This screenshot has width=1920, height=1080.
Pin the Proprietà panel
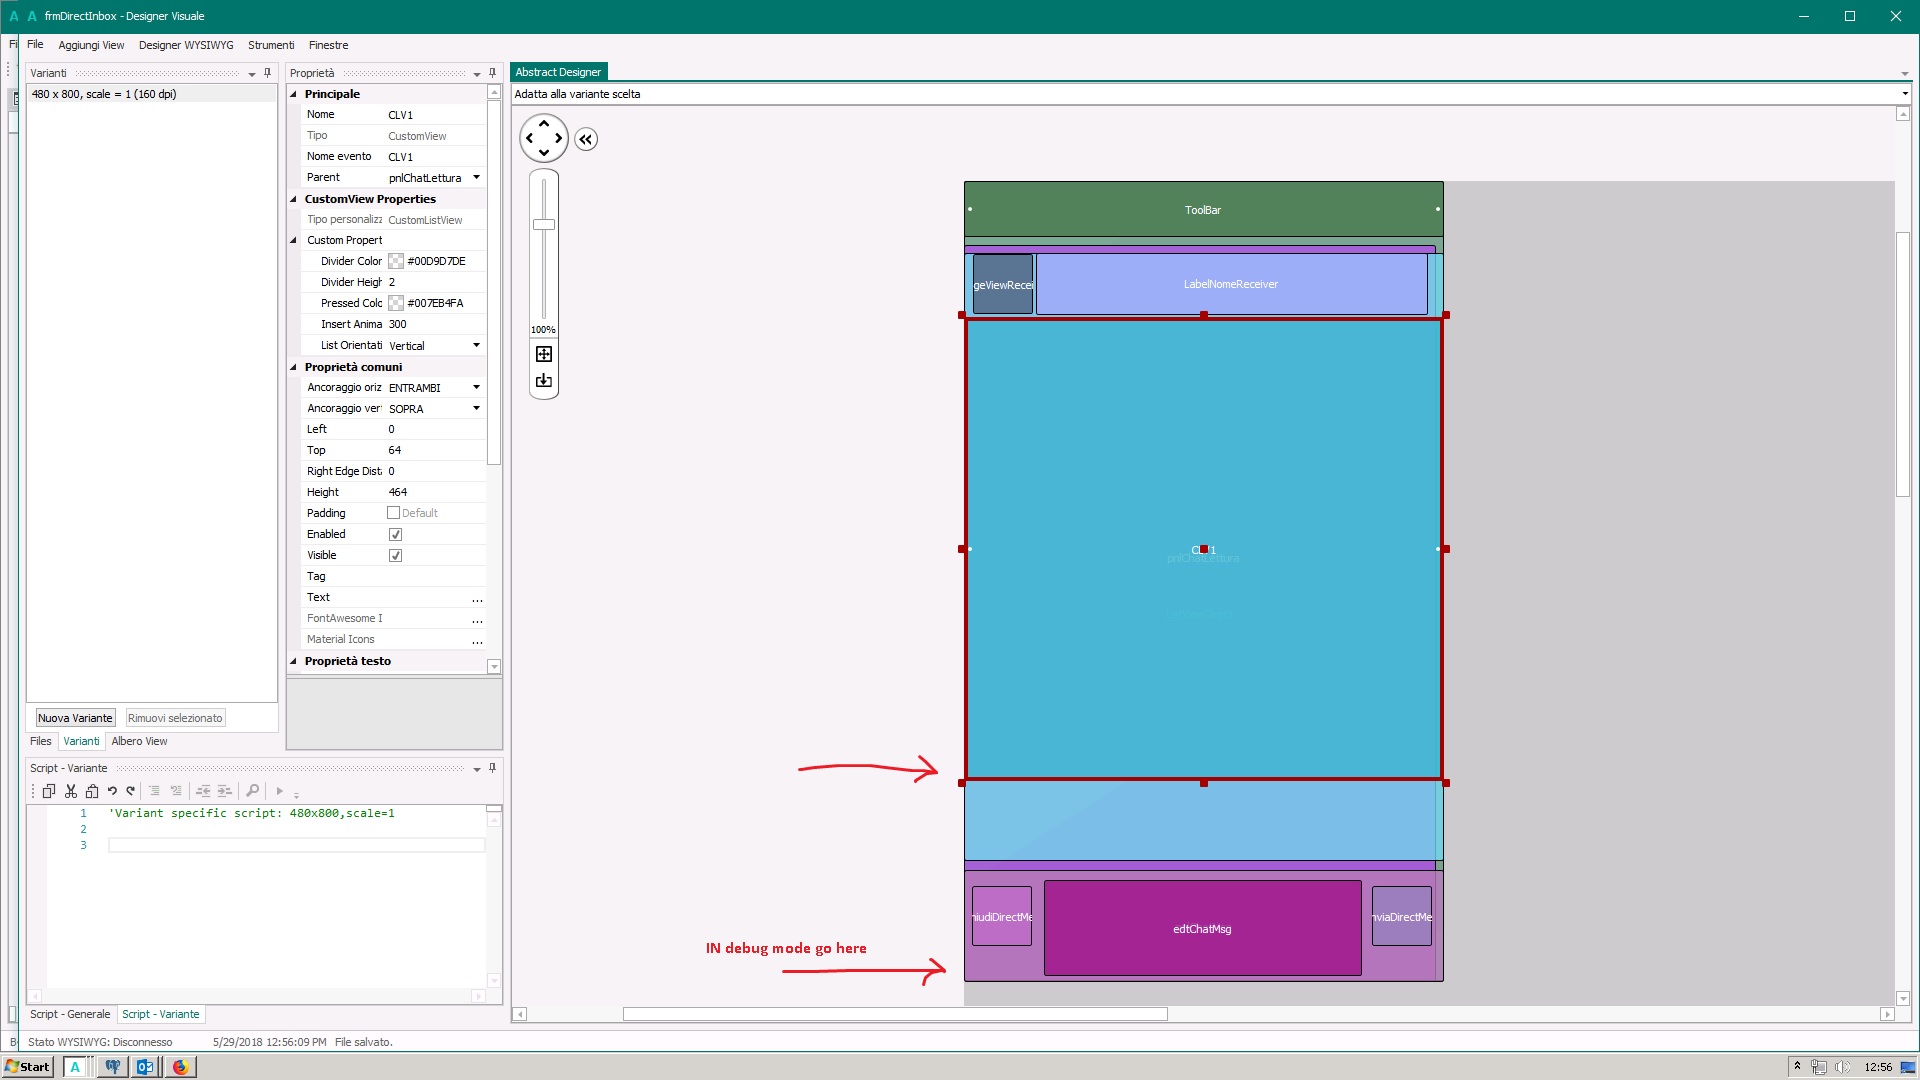(492, 73)
